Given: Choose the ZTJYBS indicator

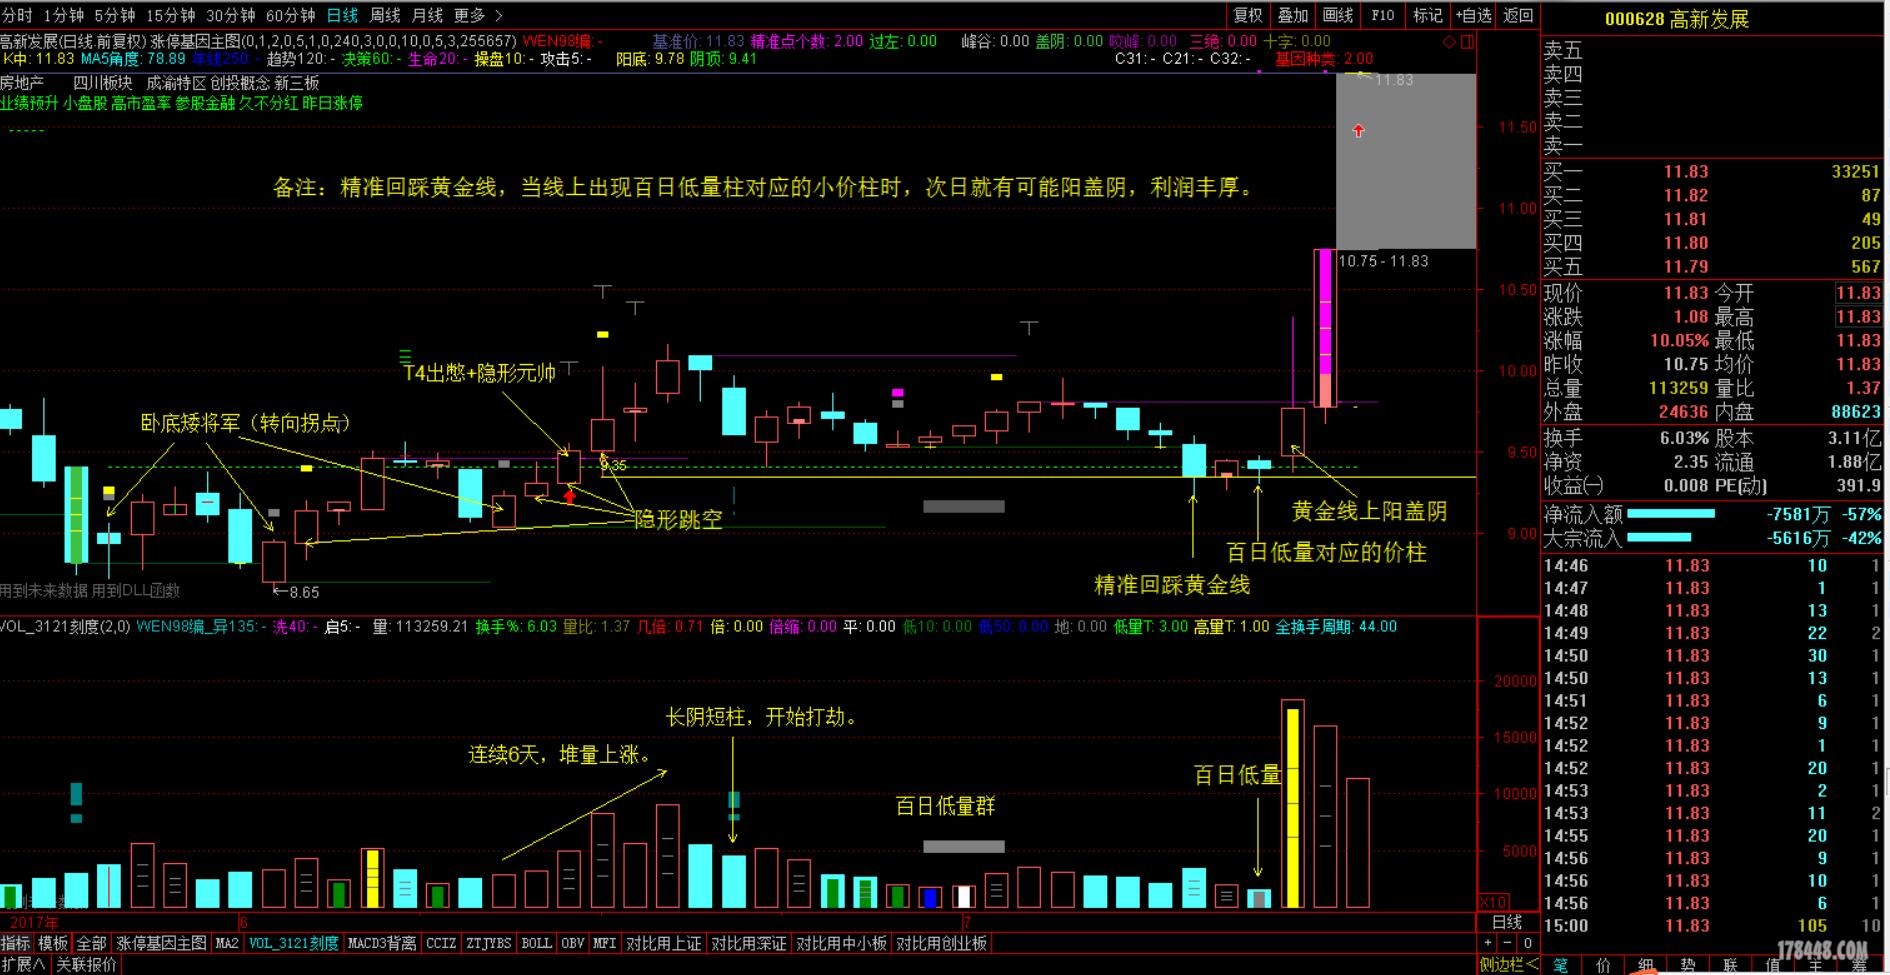Looking at the screenshot, I should 489,943.
